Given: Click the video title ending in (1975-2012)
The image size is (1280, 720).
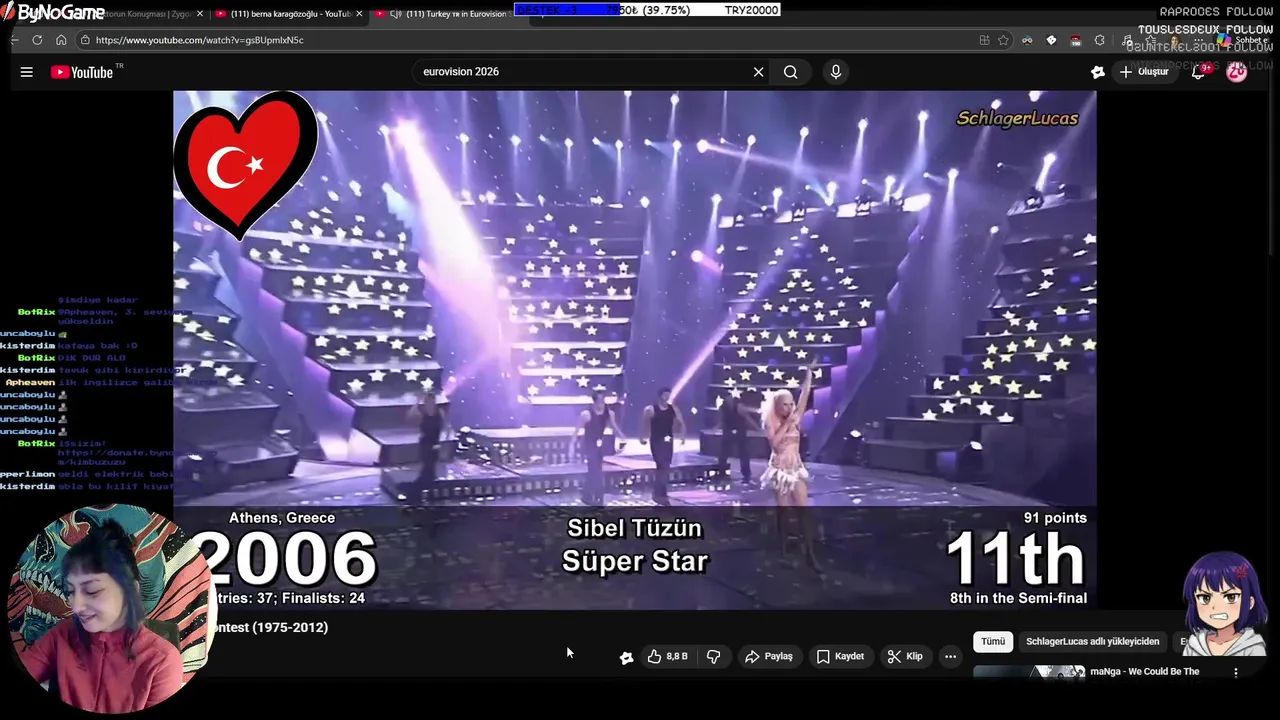Looking at the screenshot, I should coord(268,627).
